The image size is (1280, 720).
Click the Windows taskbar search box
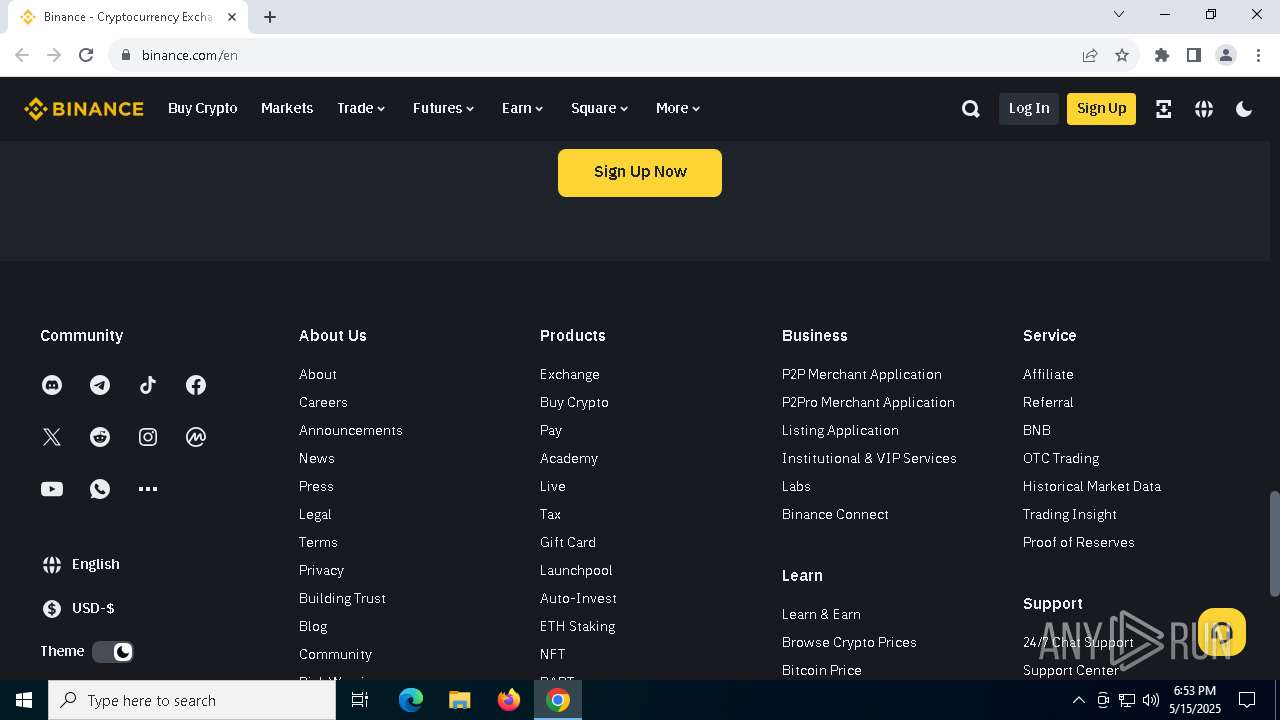pos(192,700)
